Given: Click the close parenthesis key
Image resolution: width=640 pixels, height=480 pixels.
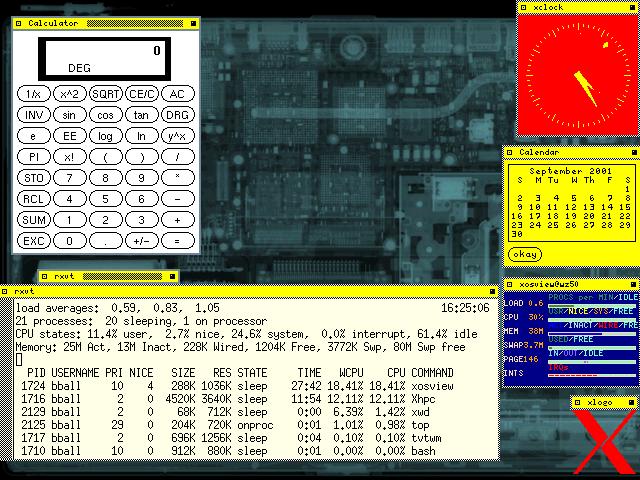Looking at the screenshot, I should point(142,157).
